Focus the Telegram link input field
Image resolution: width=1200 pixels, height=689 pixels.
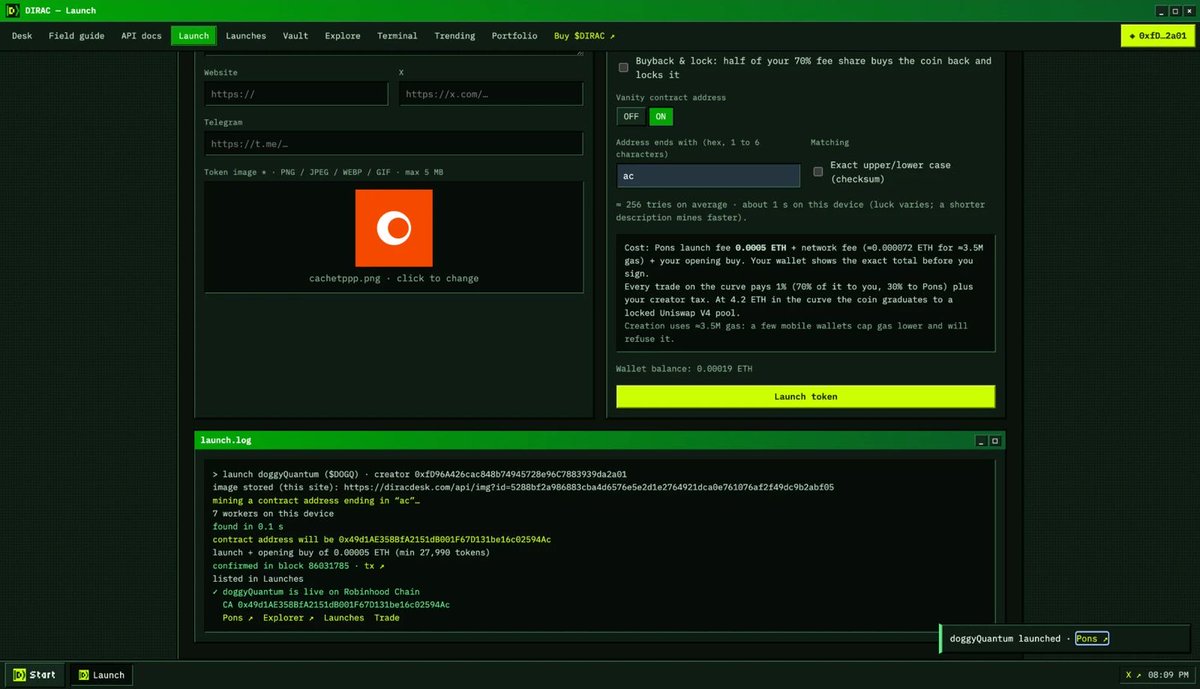[393, 143]
